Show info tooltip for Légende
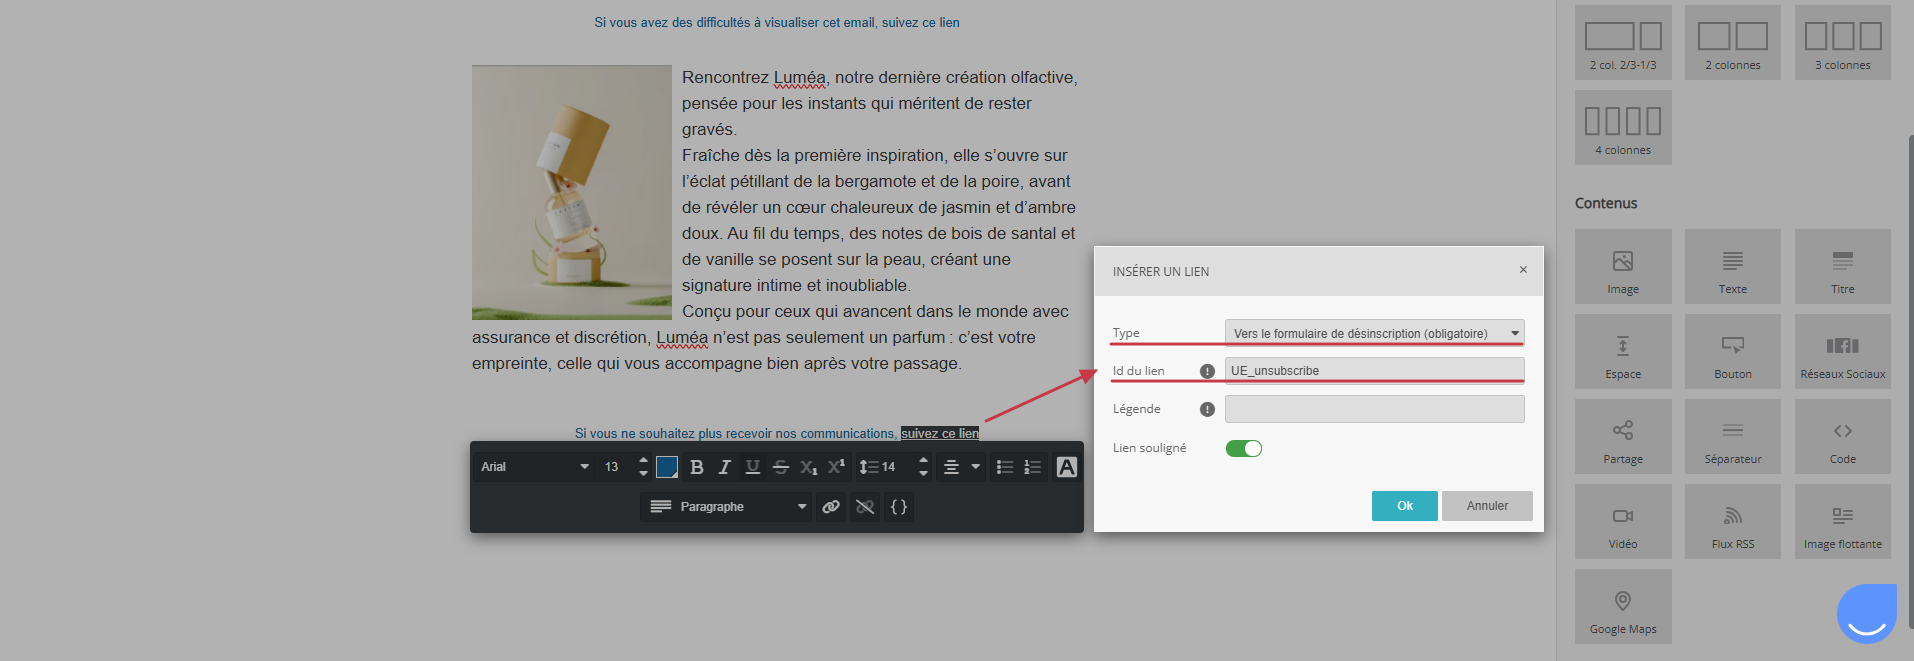Image resolution: width=1914 pixels, height=661 pixels. [x=1207, y=409]
